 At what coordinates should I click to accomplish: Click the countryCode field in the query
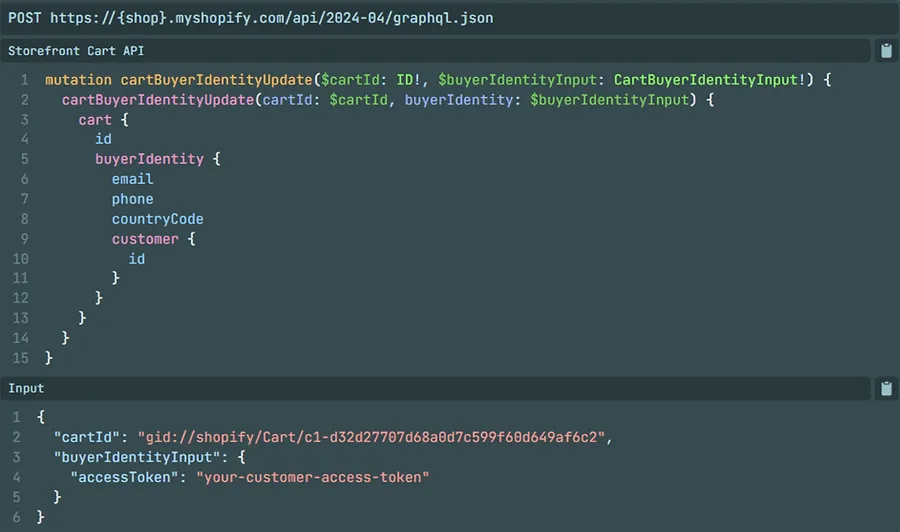click(157, 219)
